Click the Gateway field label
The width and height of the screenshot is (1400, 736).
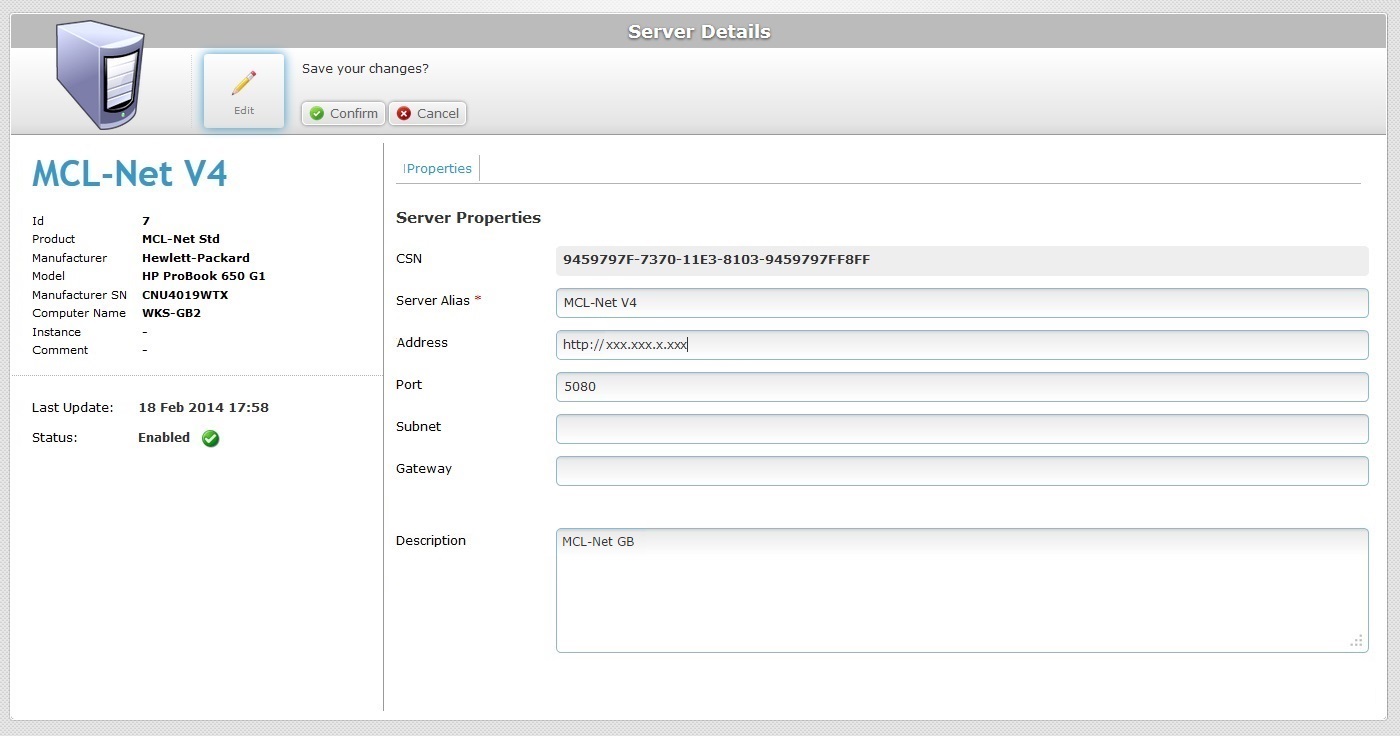tap(424, 469)
